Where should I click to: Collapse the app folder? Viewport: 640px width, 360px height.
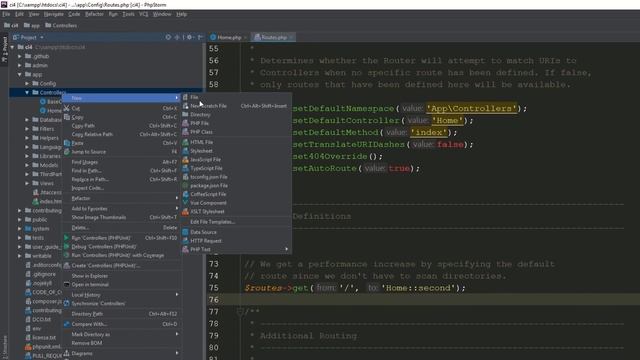(20, 74)
